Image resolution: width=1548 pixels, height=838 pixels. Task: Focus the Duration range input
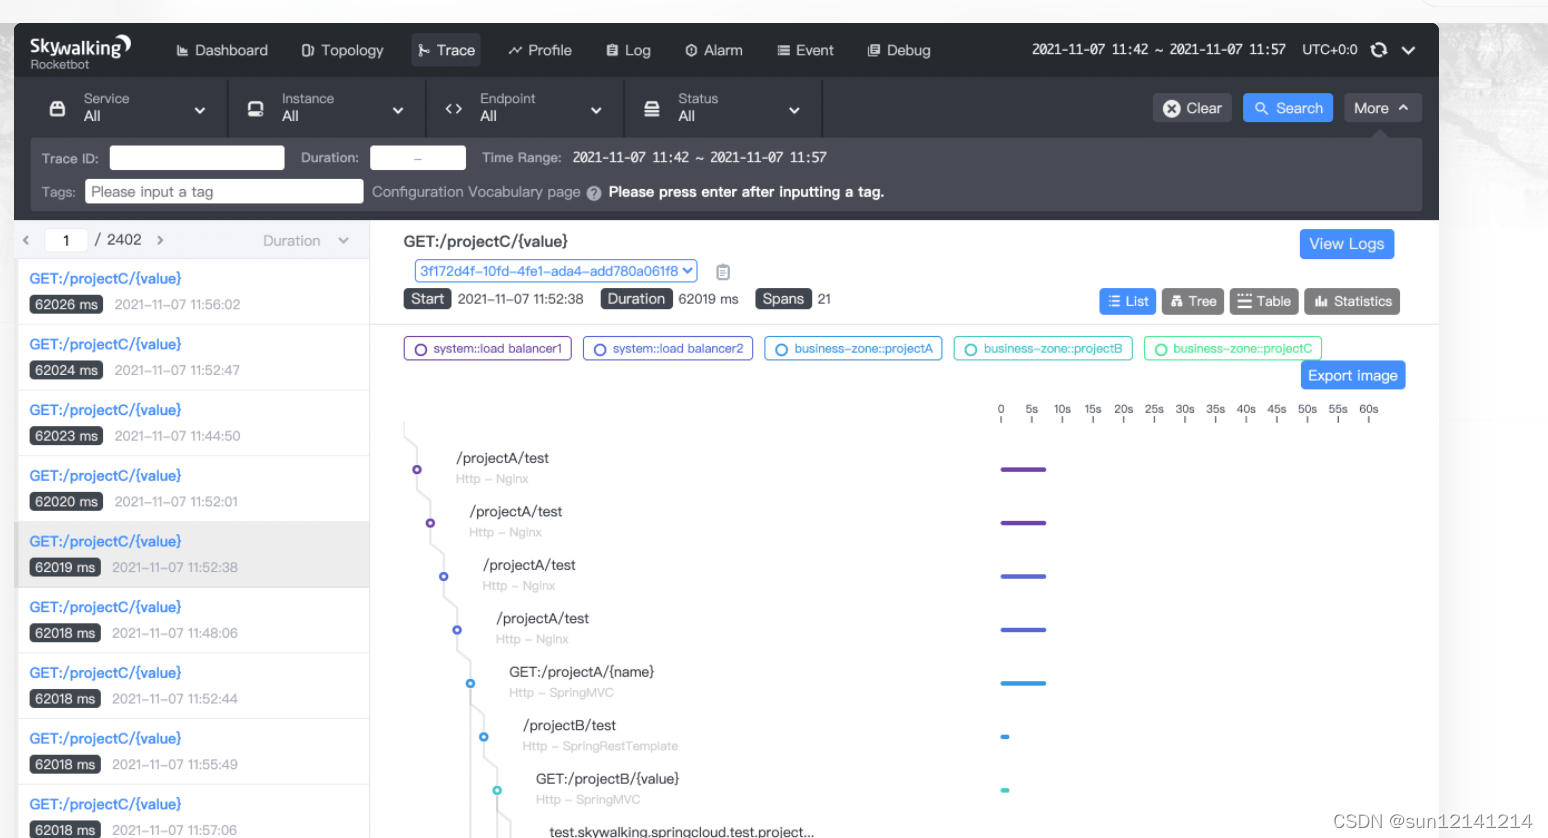pyautogui.click(x=418, y=158)
